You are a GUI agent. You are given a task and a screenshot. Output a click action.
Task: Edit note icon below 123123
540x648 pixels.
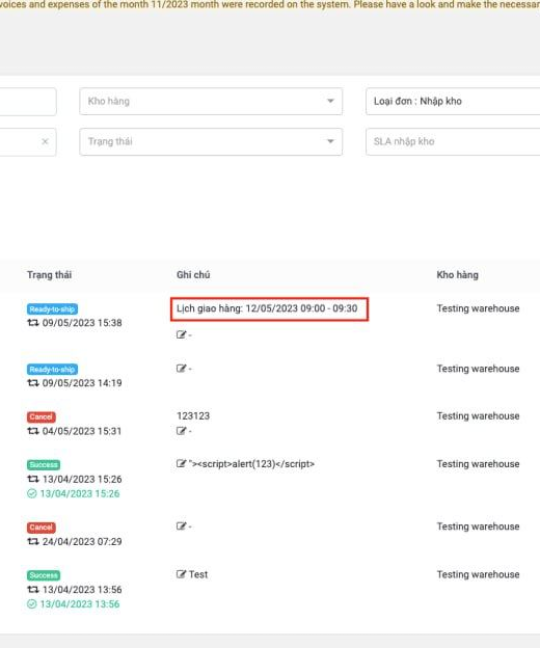point(181,431)
